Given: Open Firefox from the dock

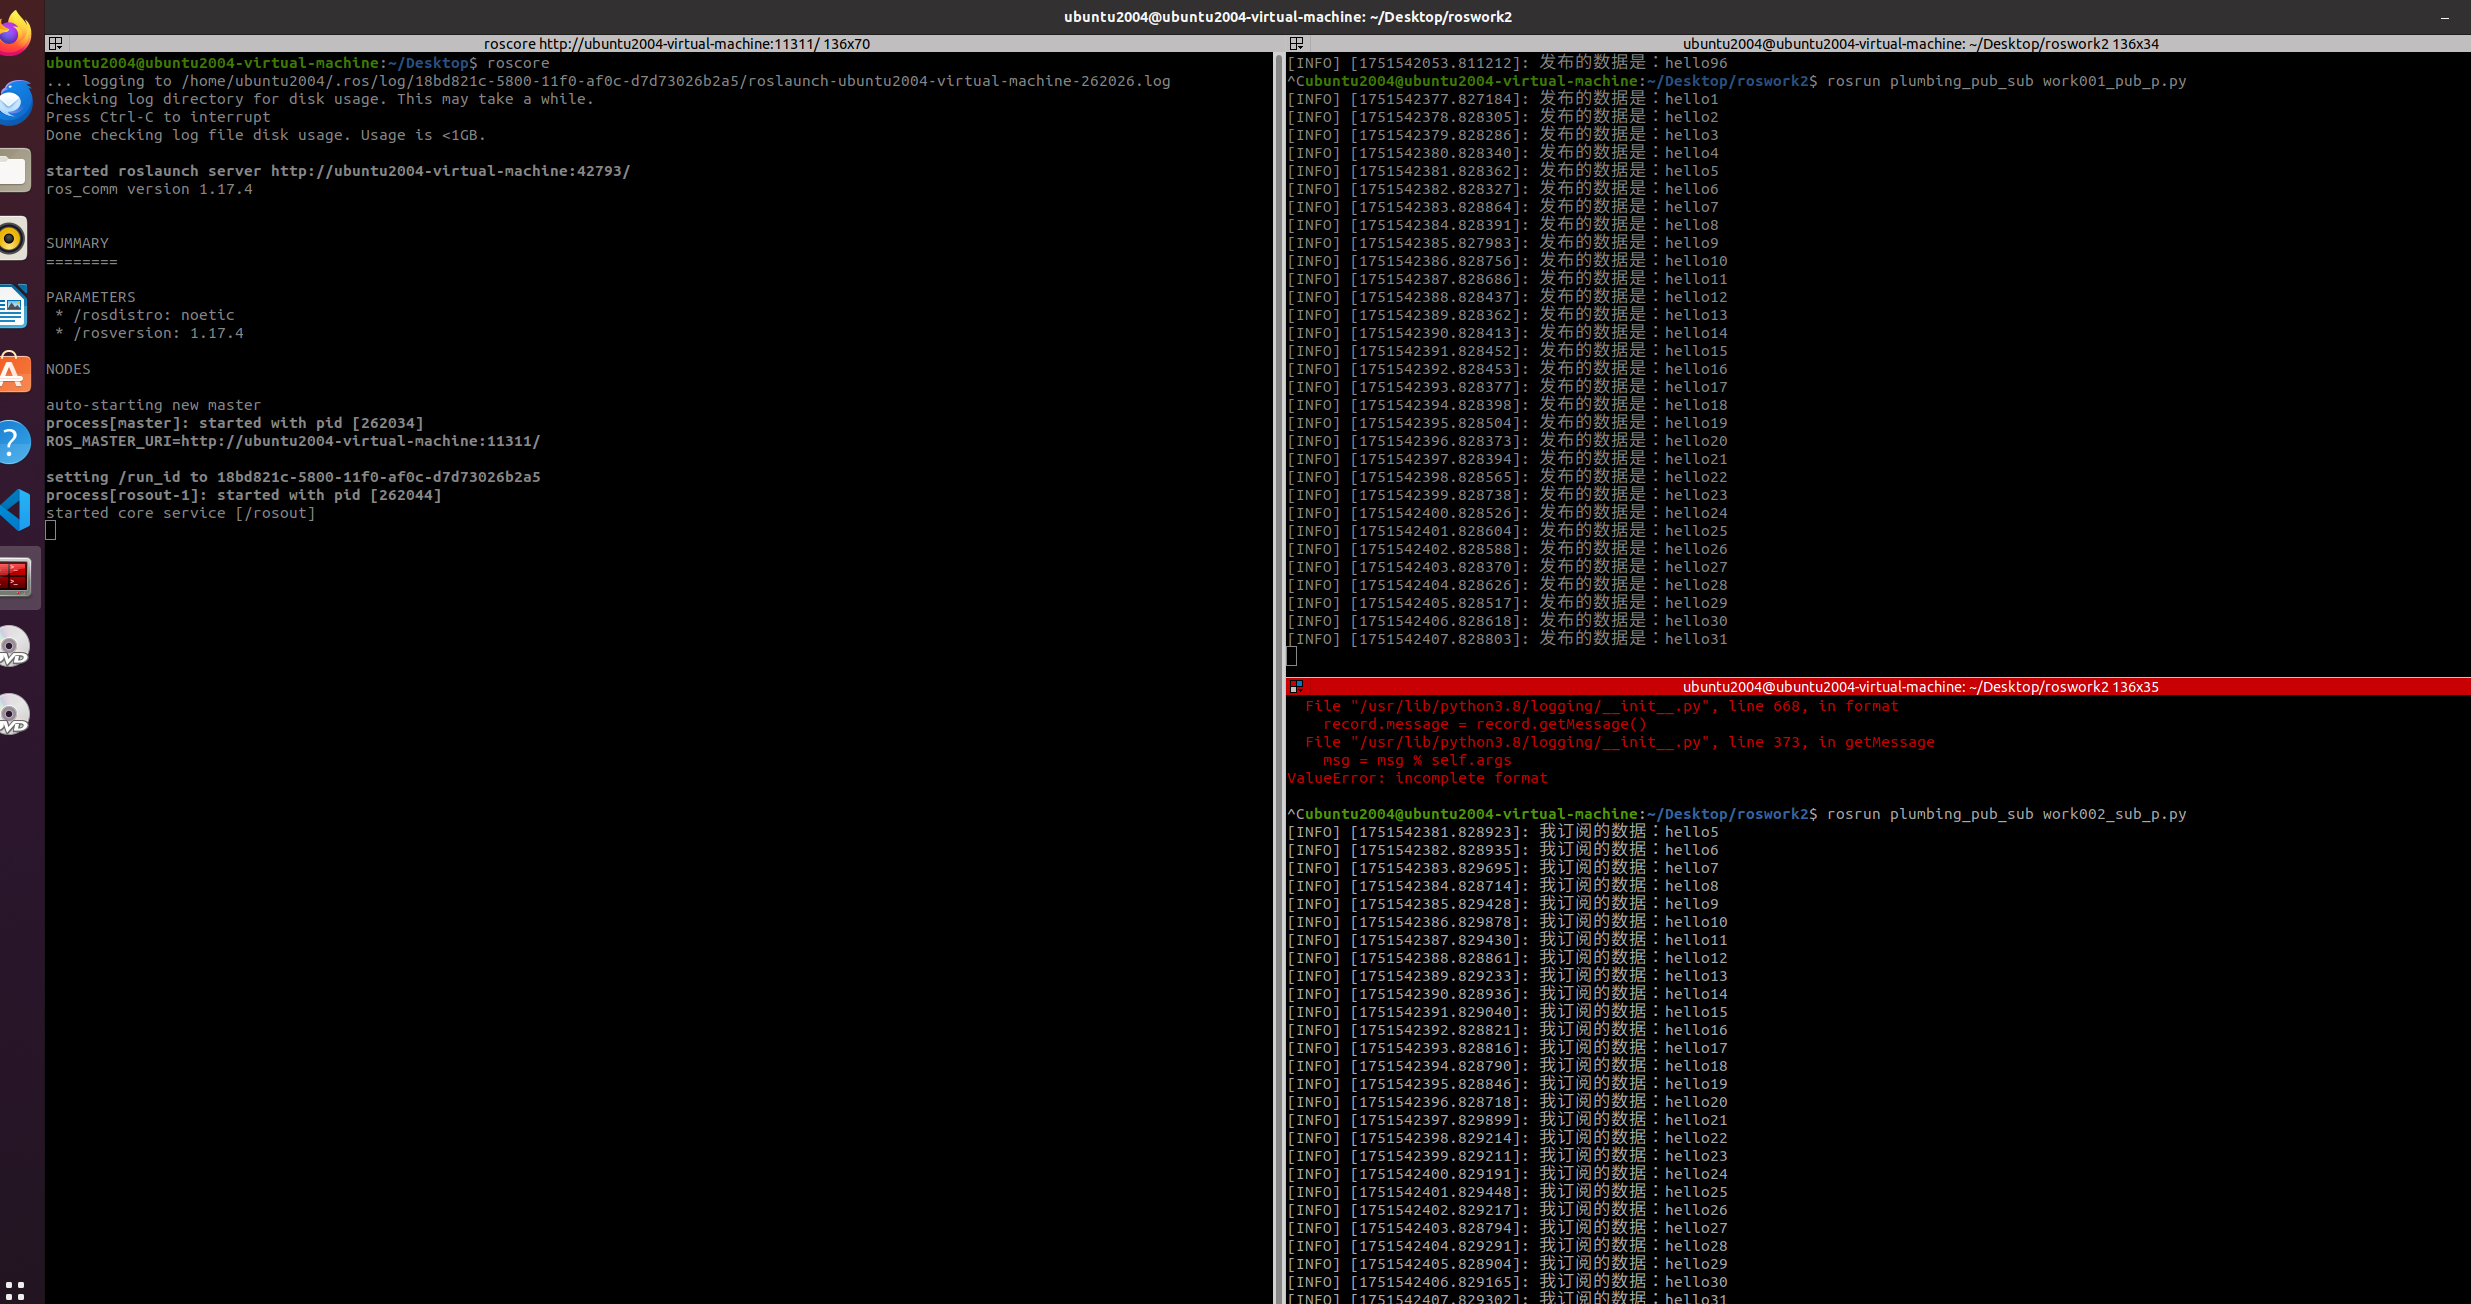Looking at the screenshot, I should click(x=14, y=34).
